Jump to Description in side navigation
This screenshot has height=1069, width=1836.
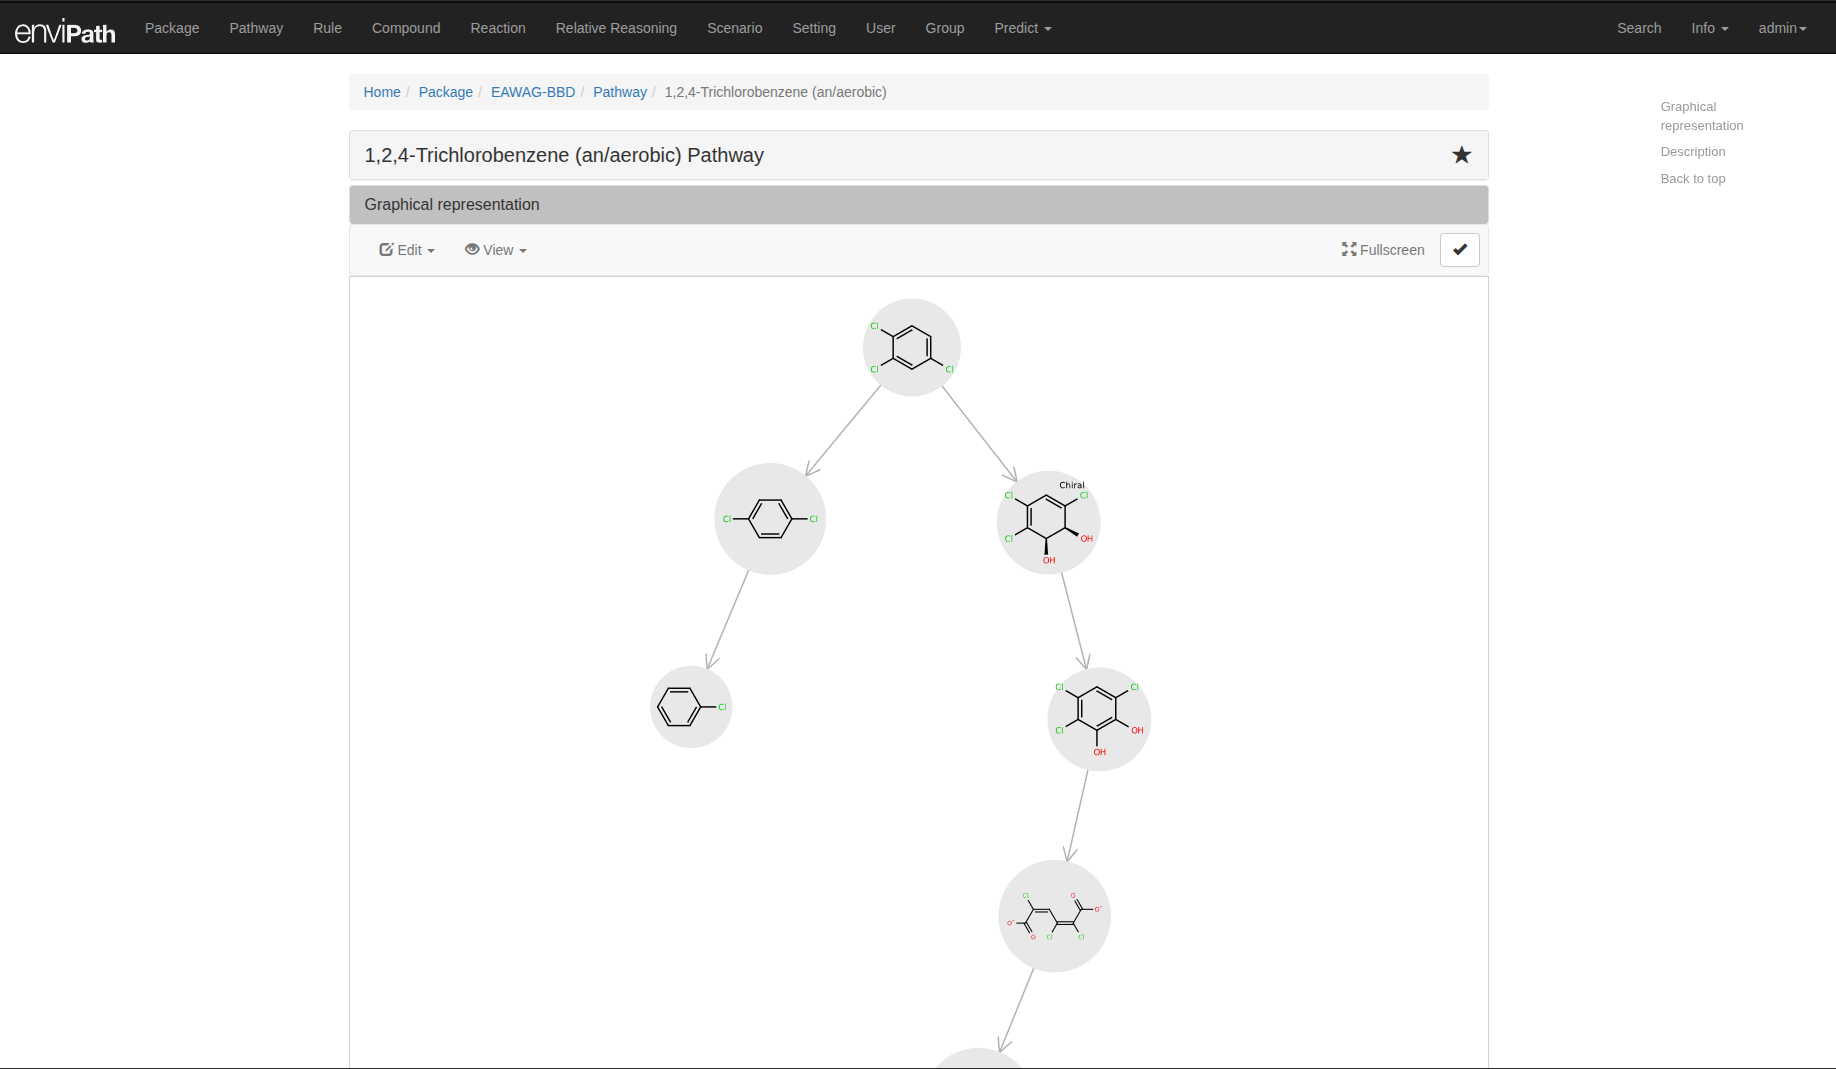[x=1692, y=152]
